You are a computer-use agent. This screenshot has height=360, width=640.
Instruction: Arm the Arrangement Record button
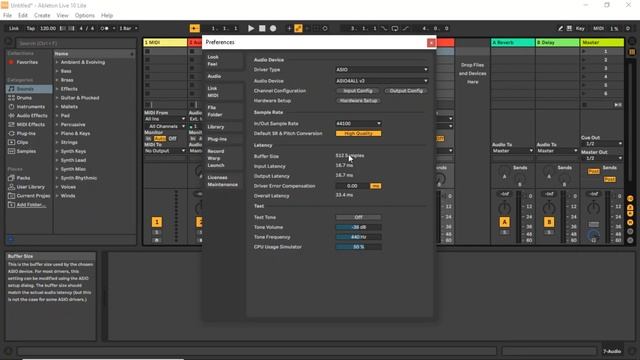pos(273,29)
